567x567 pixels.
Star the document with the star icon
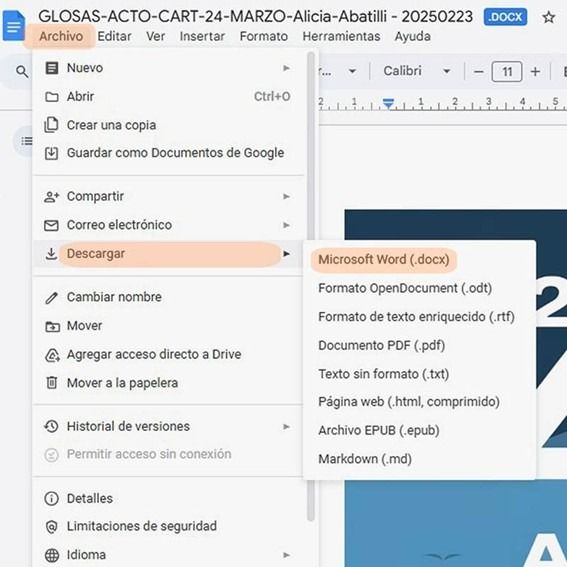pos(549,17)
